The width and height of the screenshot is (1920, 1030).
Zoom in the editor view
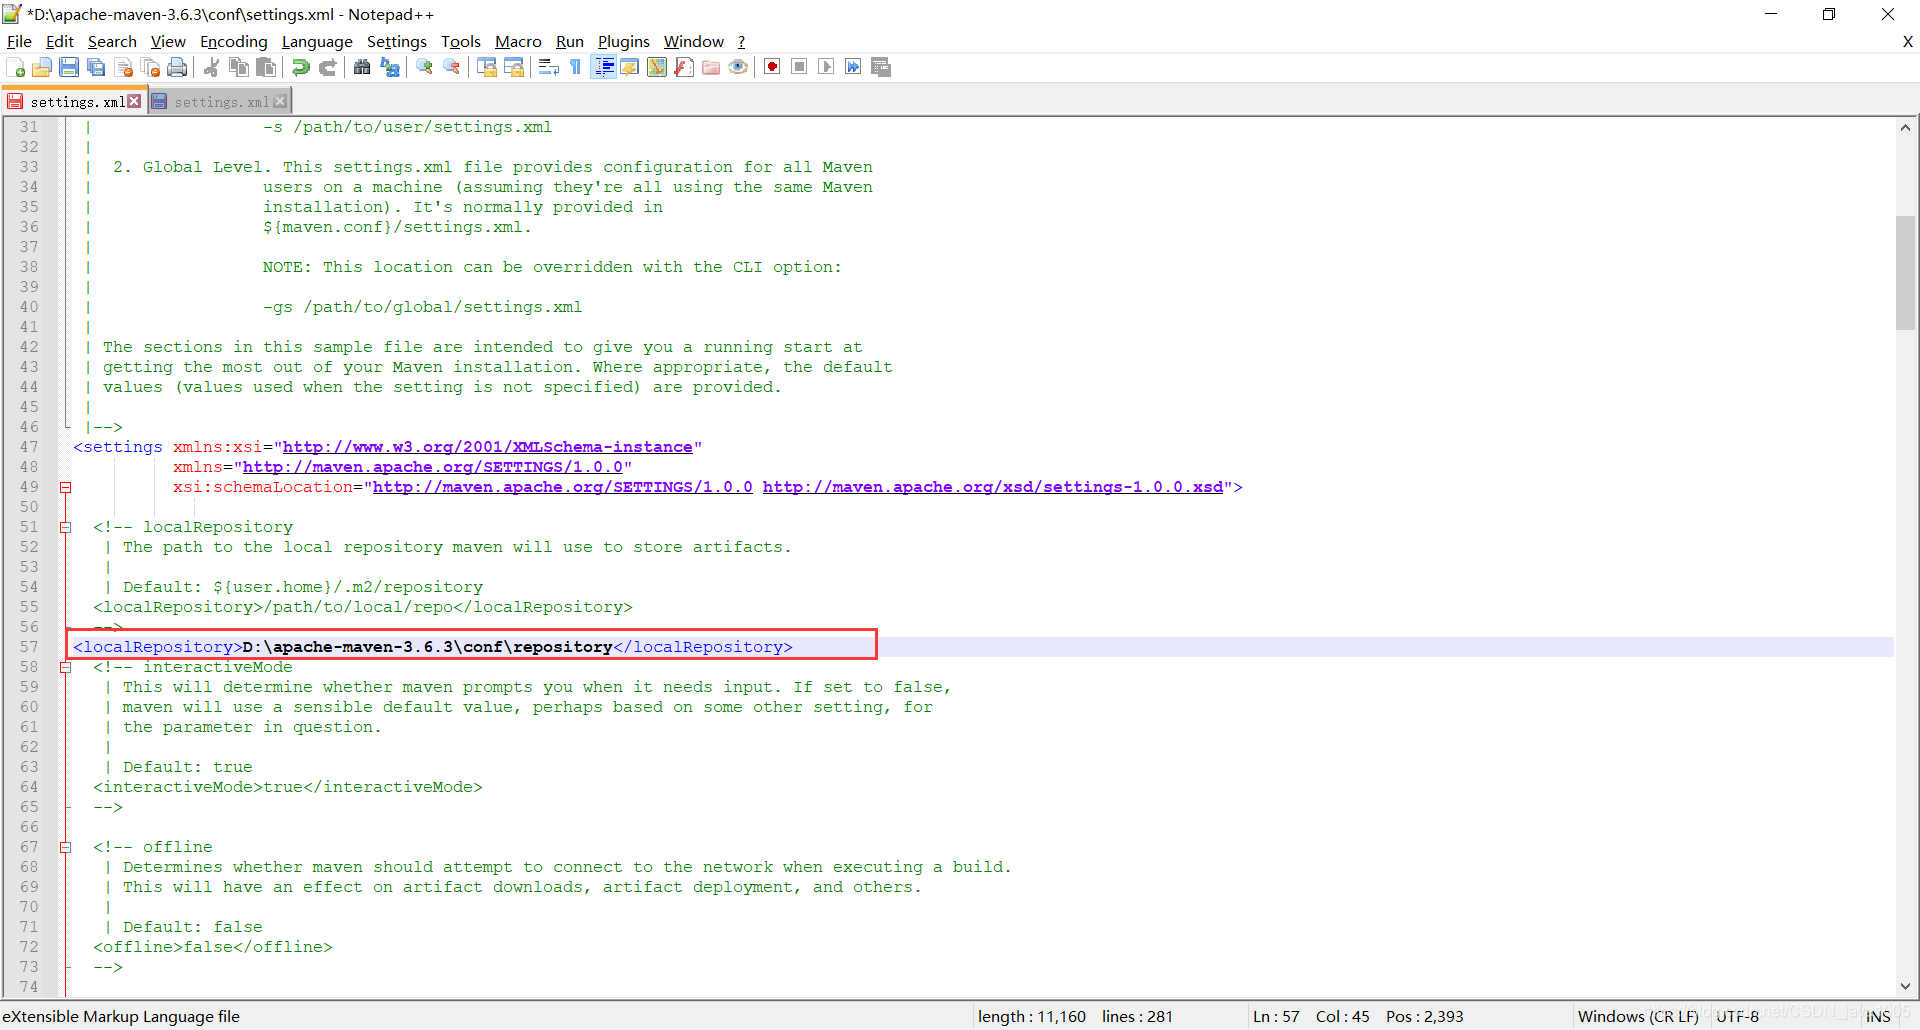click(x=424, y=67)
